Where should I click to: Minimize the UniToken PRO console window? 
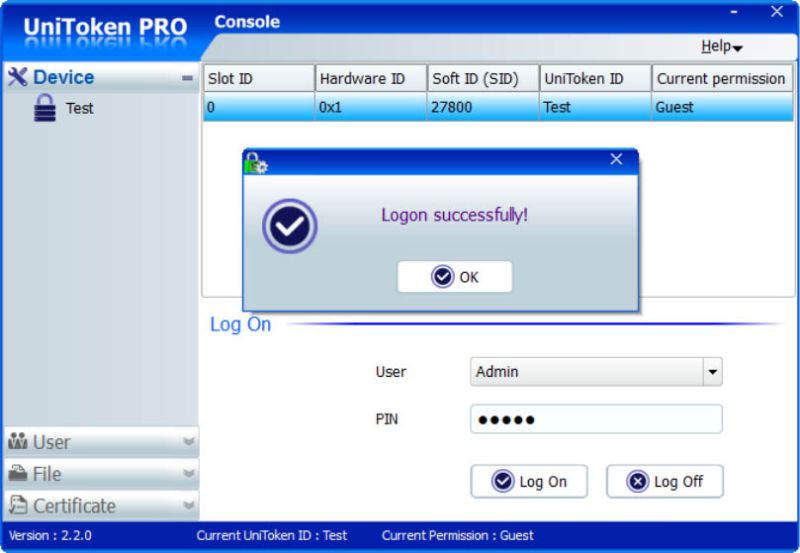[x=734, y=12]
